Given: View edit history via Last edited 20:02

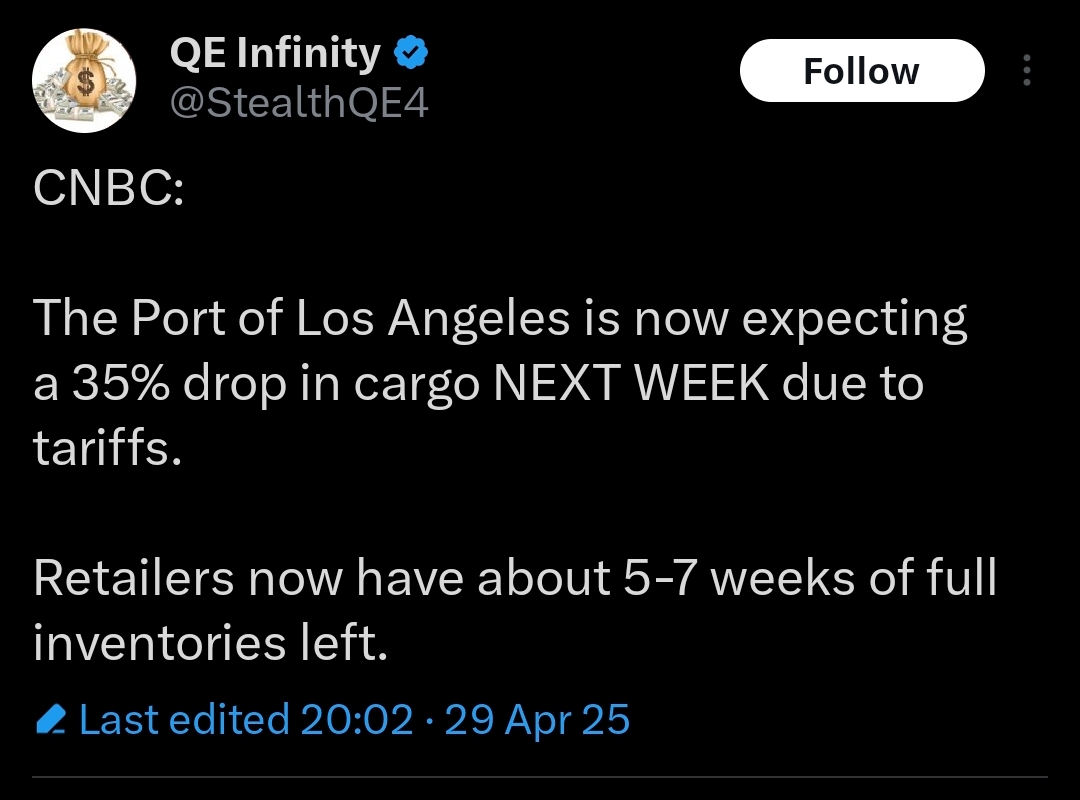Looking at the screenshot, I should (x=247, y=719).
